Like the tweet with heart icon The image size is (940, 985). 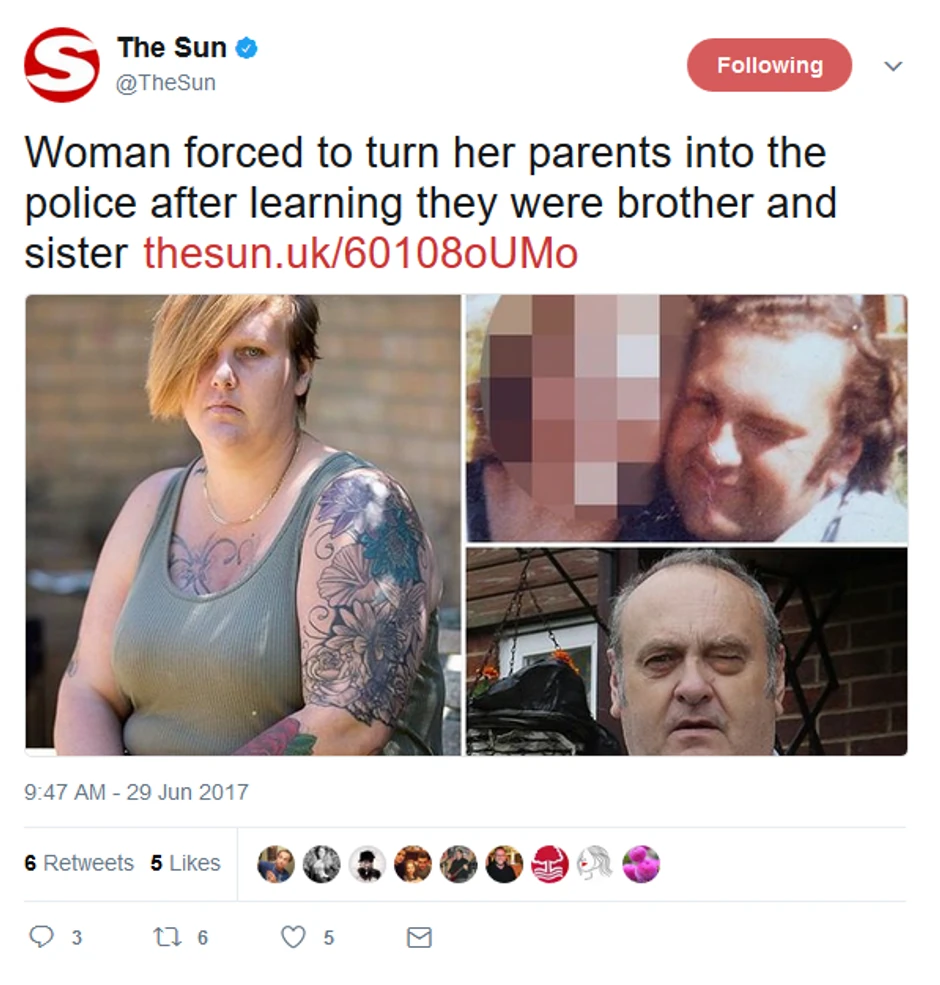pos(293,937)
